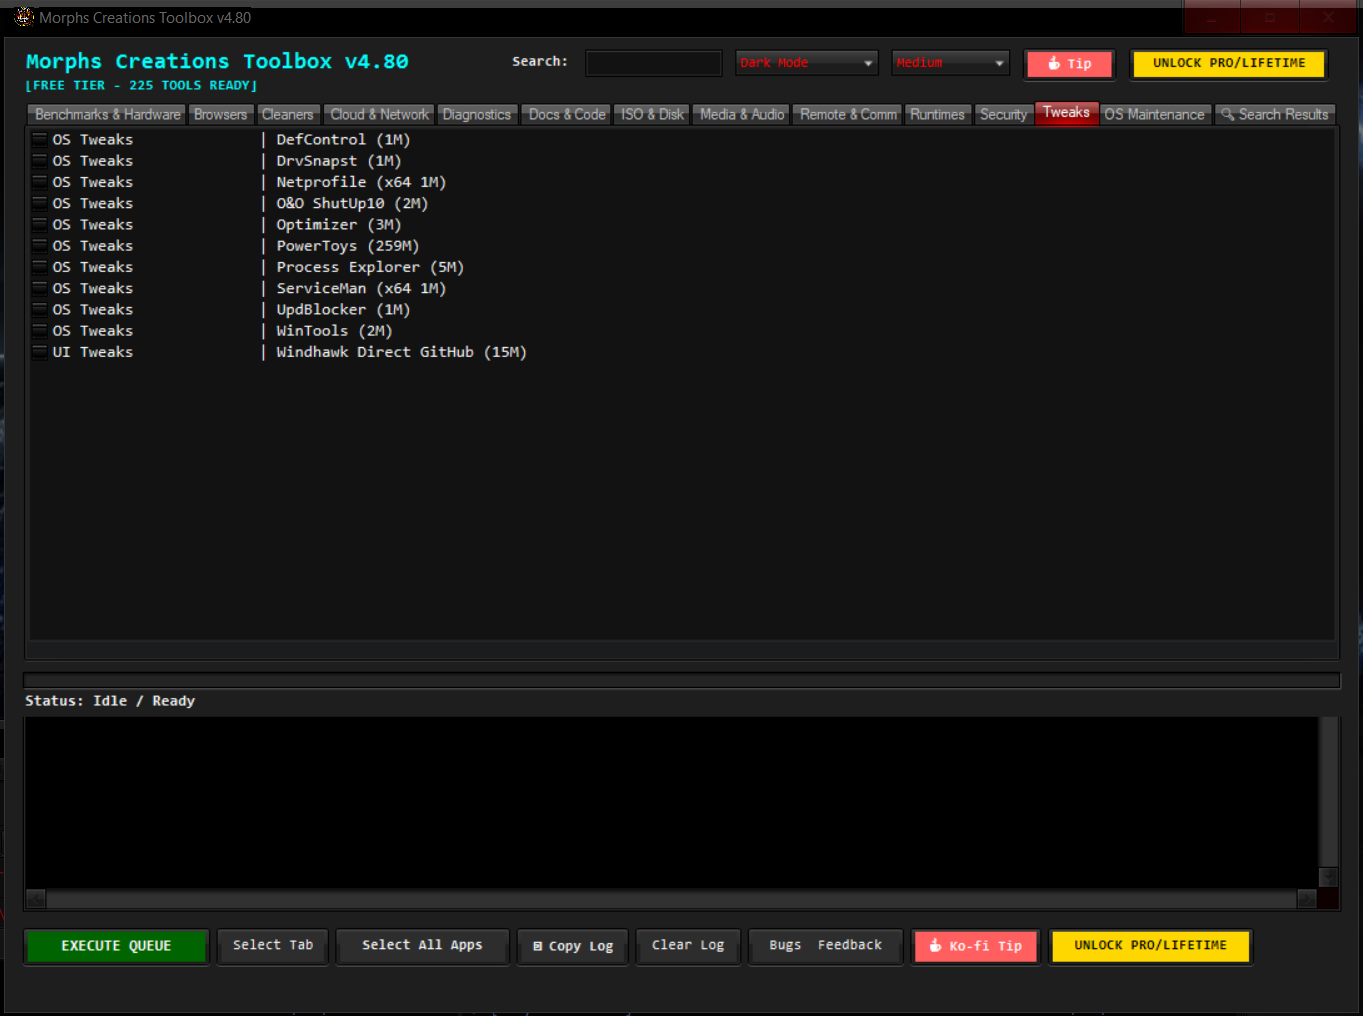Click the "[FREE TIER - 225 TOOLS READY]" text
1363x1016 pixels.
(141, 86)
